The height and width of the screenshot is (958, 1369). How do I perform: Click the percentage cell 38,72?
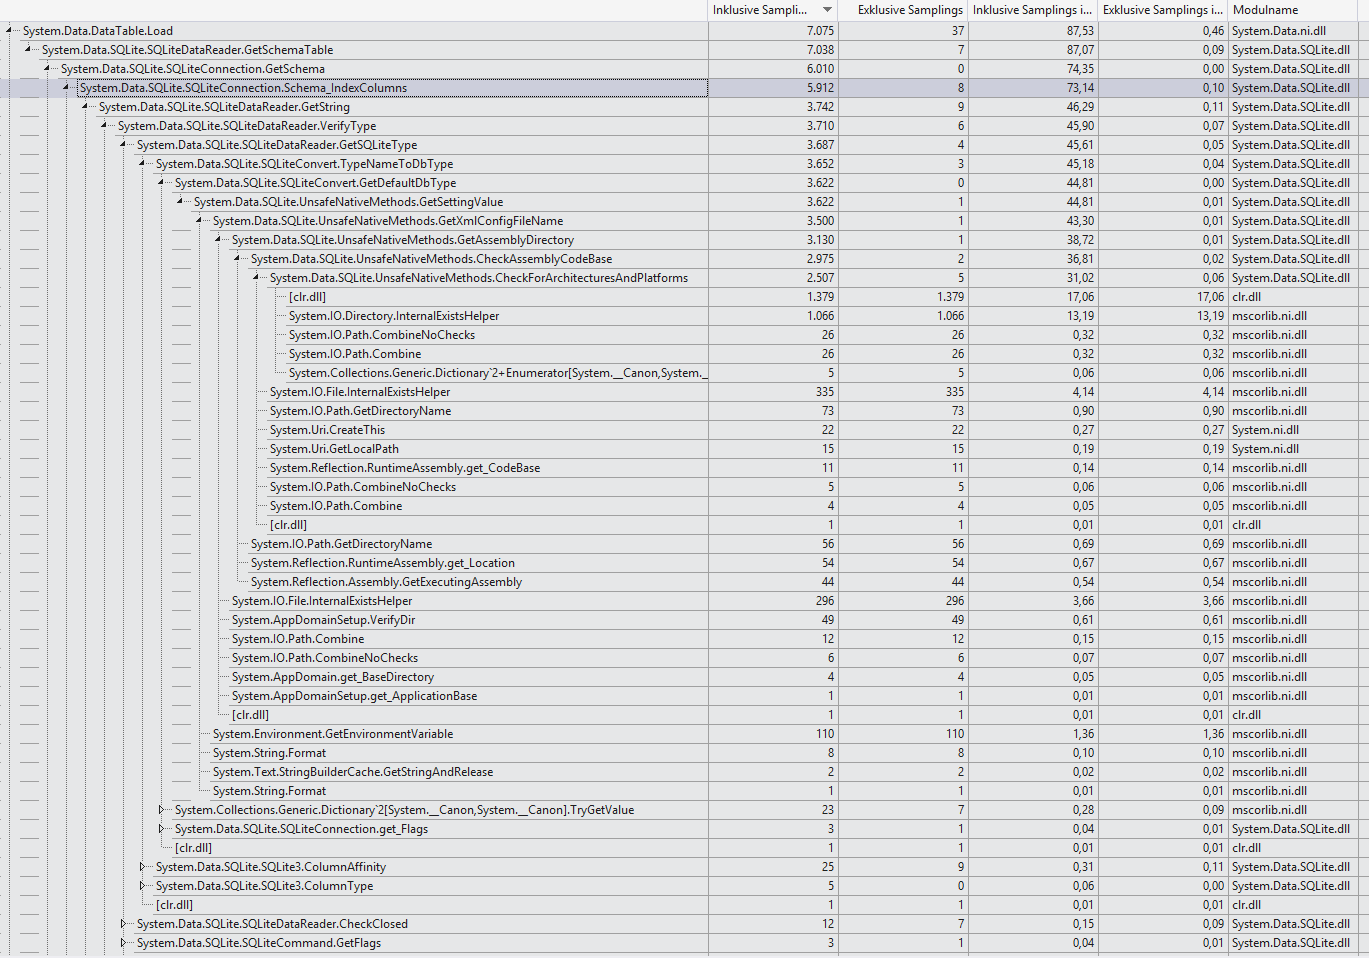(x=1080, y=240)
